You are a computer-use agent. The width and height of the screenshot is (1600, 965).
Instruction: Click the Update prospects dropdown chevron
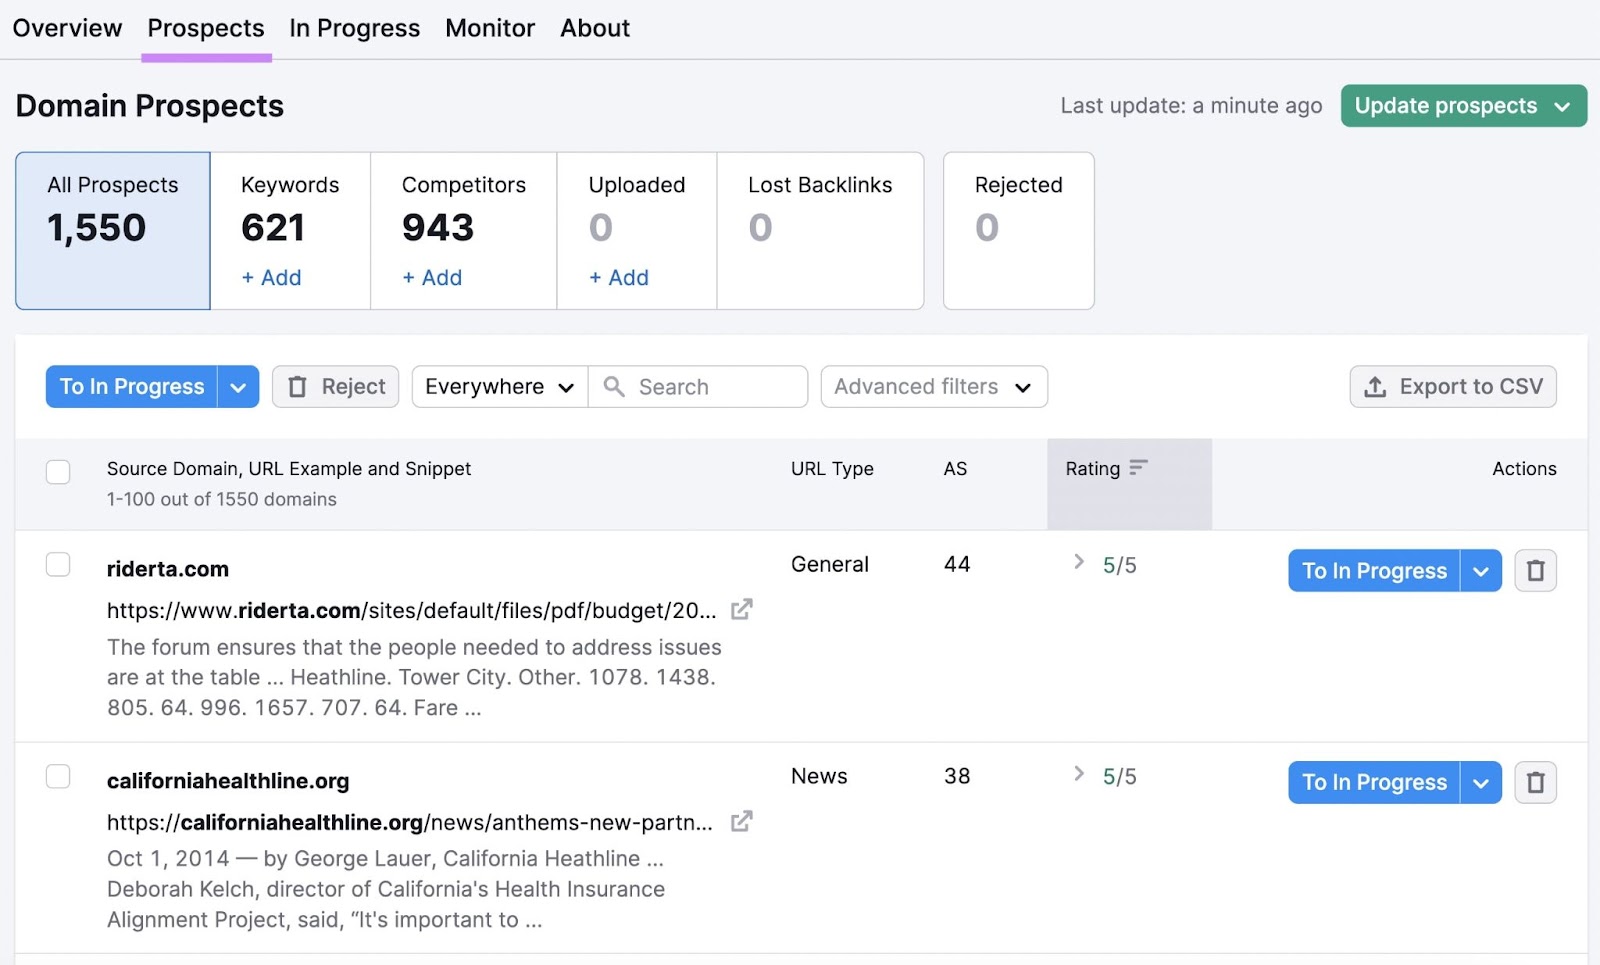(1563, 105)
